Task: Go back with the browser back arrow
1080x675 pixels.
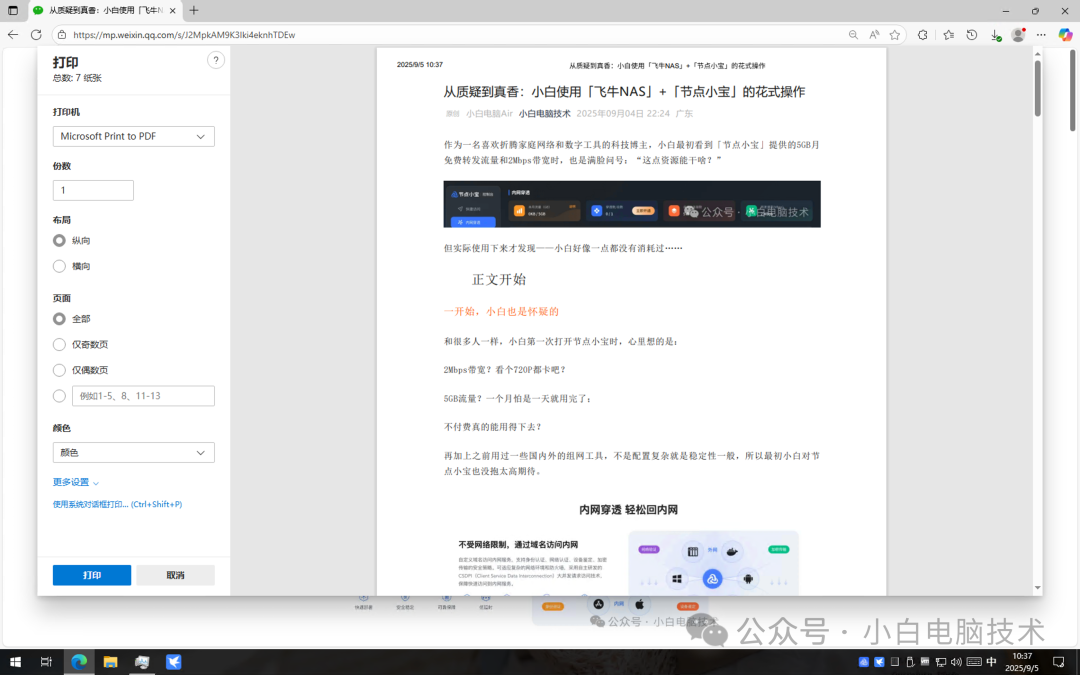Action: 13,34
